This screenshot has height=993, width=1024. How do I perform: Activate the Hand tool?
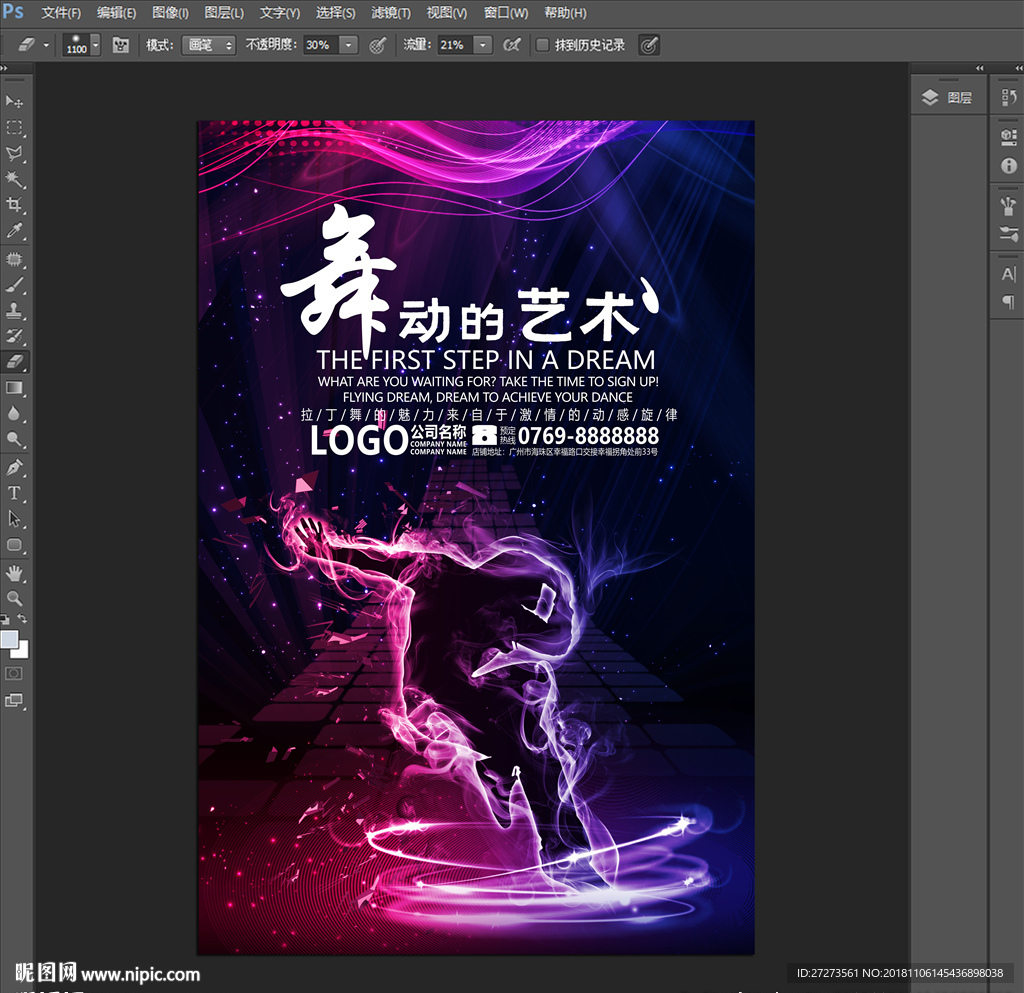pyautogui.click(x=15, y=572)
